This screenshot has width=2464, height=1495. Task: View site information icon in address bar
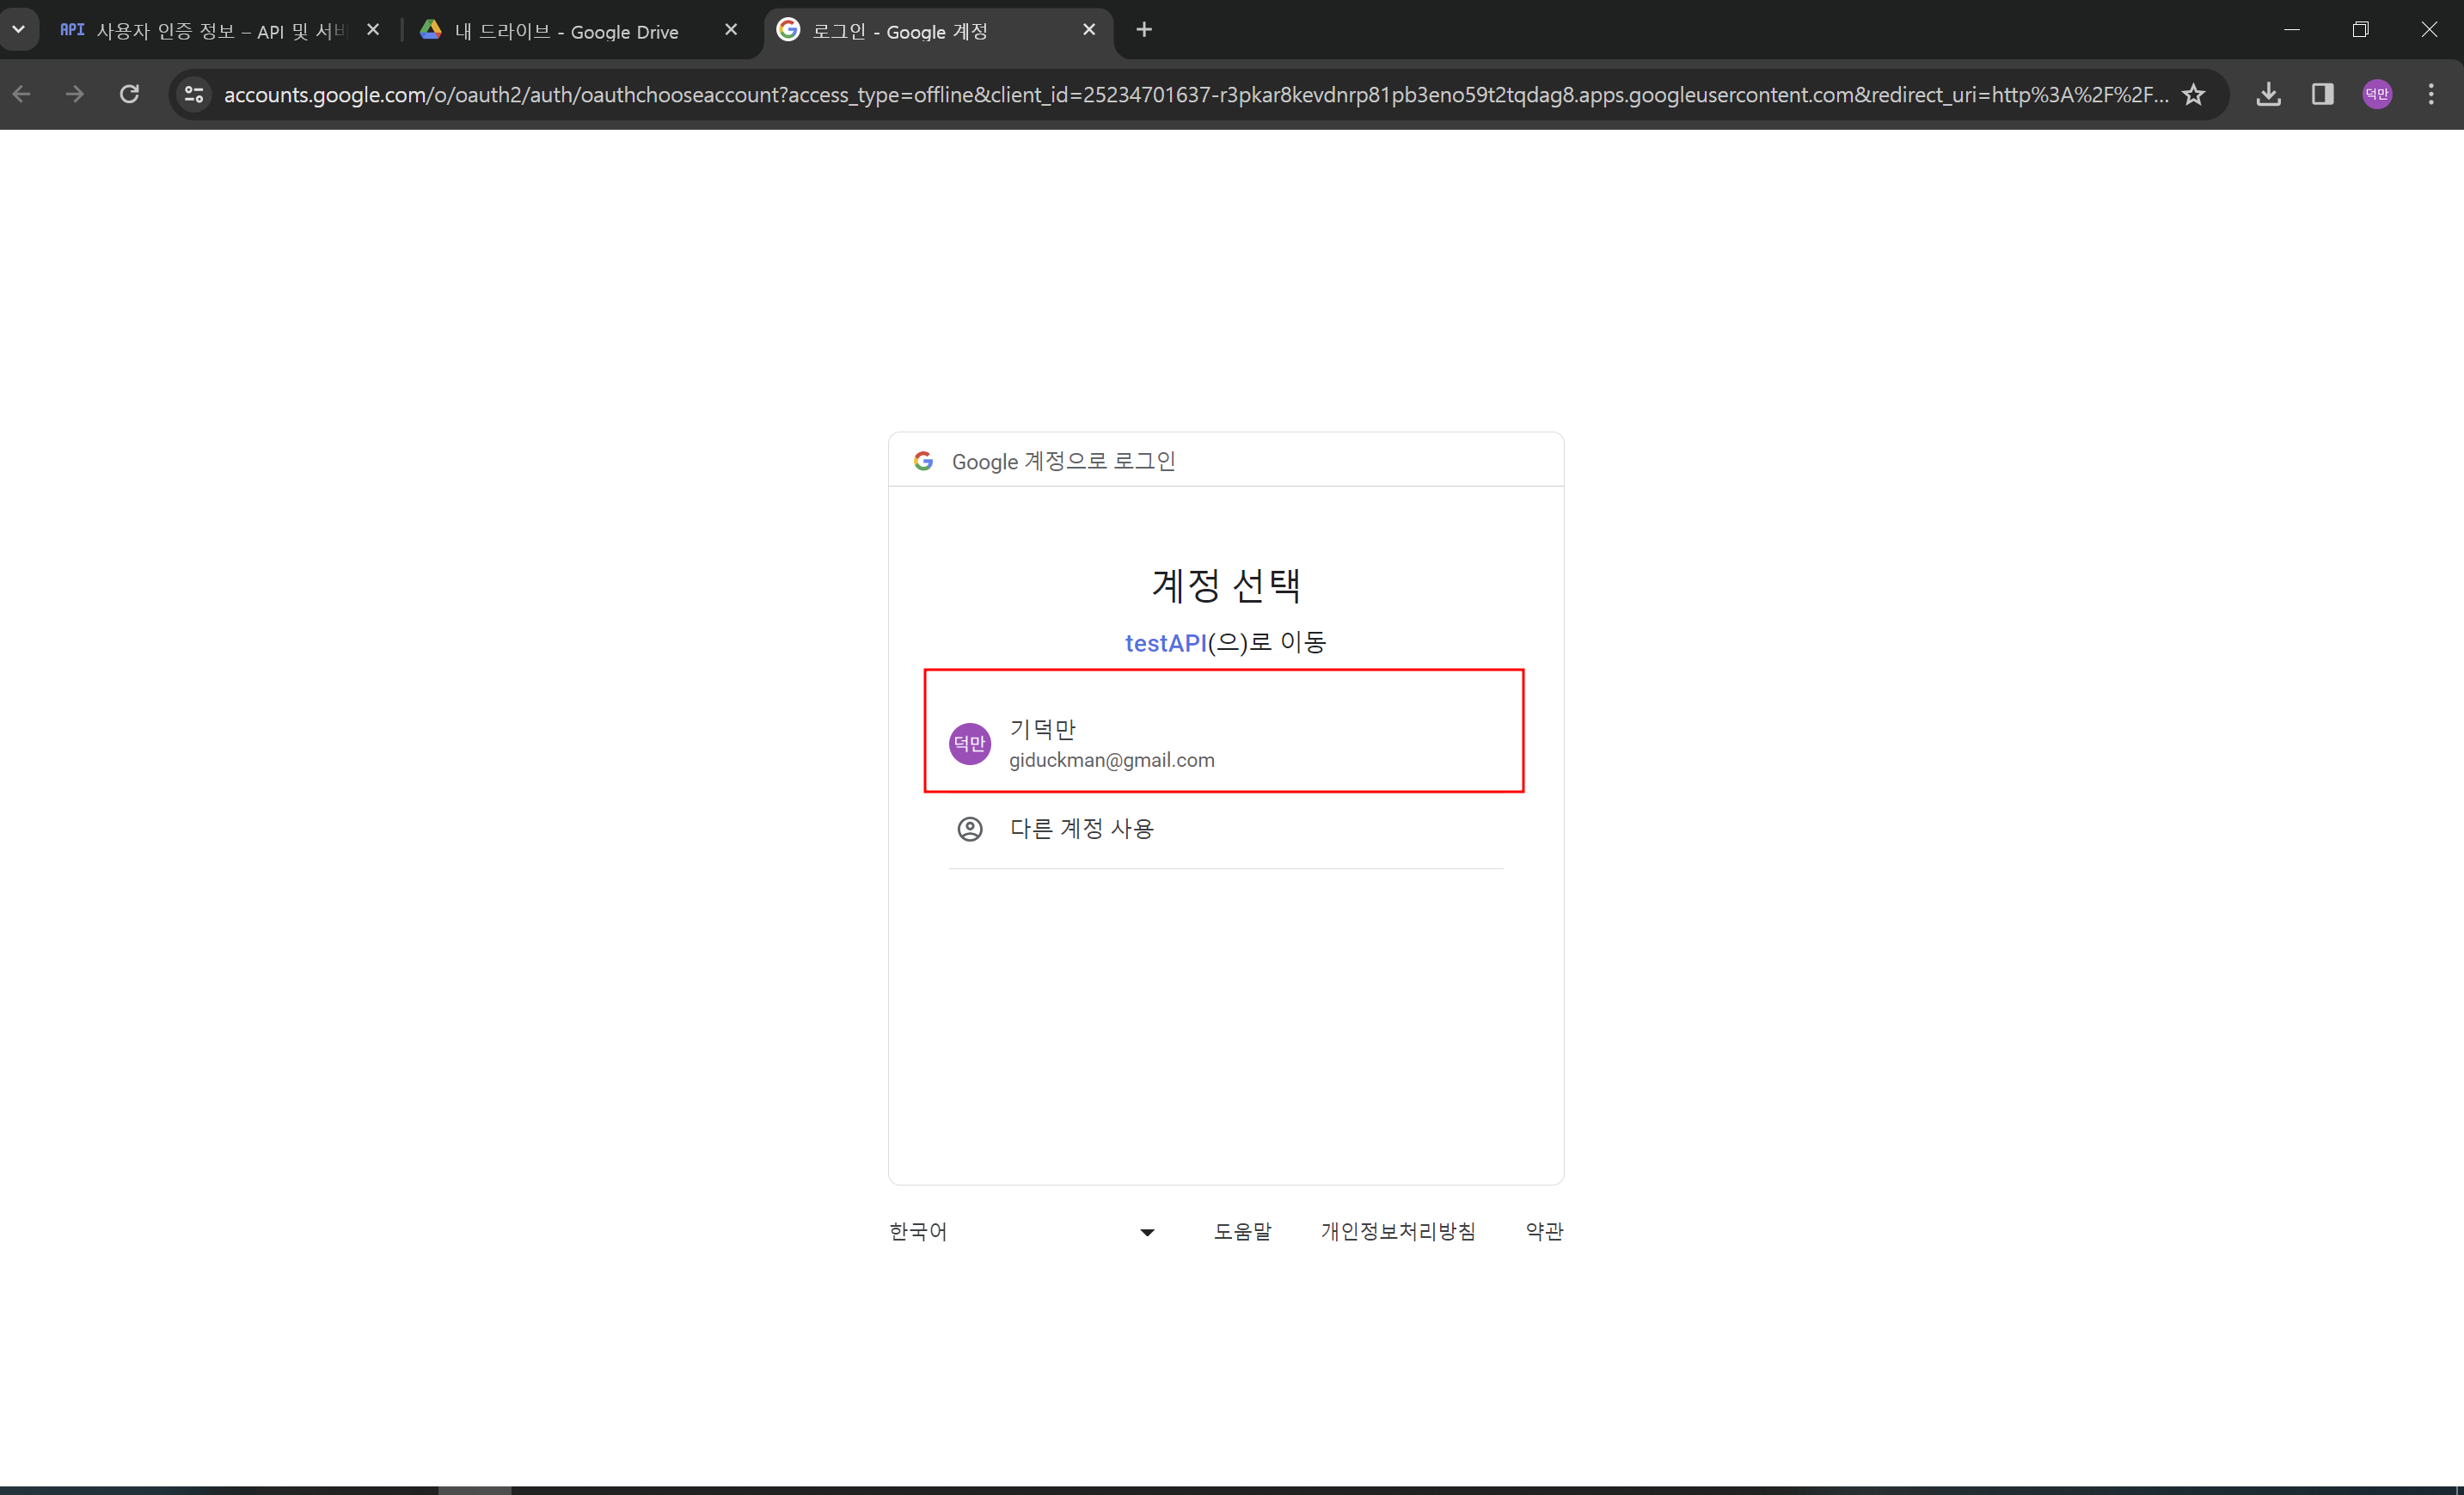[x=194, y=94]
